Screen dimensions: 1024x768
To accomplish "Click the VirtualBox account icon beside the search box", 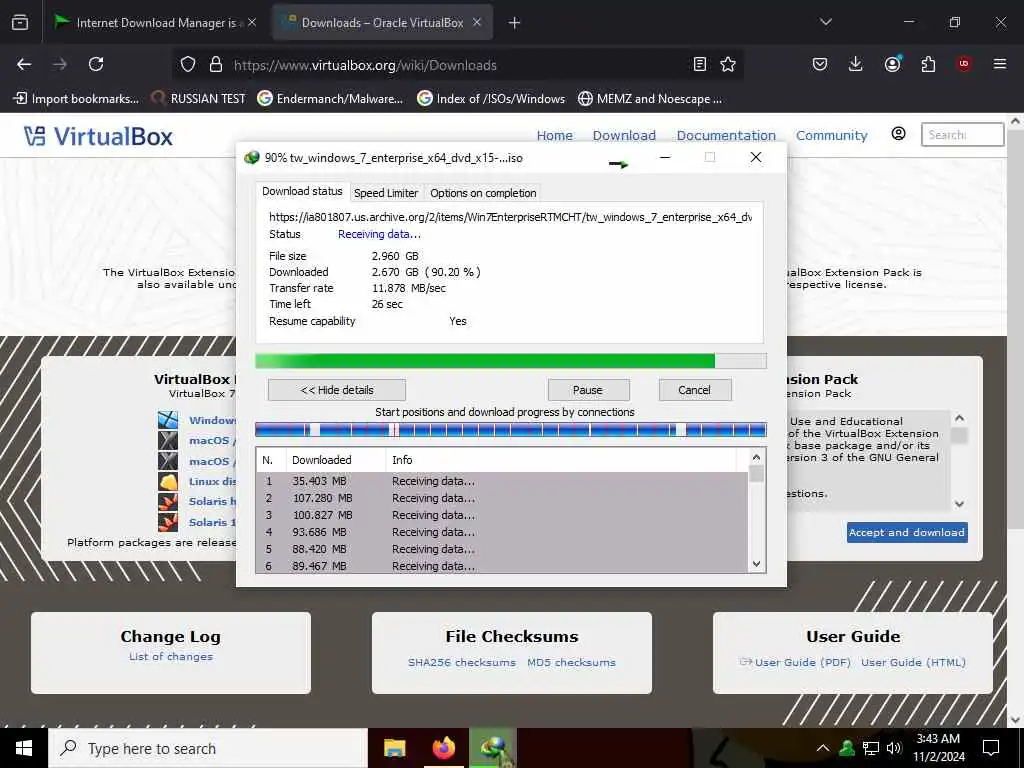I will [x=899, y=134].
